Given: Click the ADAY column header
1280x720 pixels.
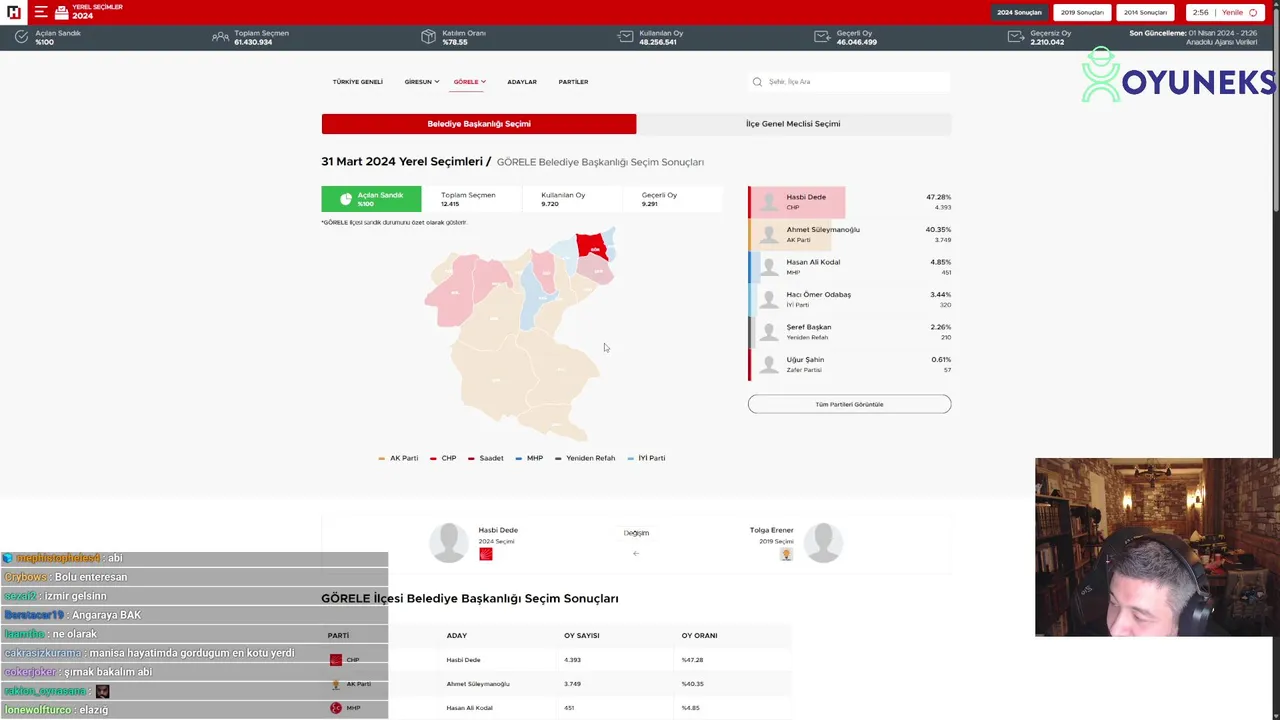Looking at the screenshot, I should pyautogui.click(x=457, y=636).
